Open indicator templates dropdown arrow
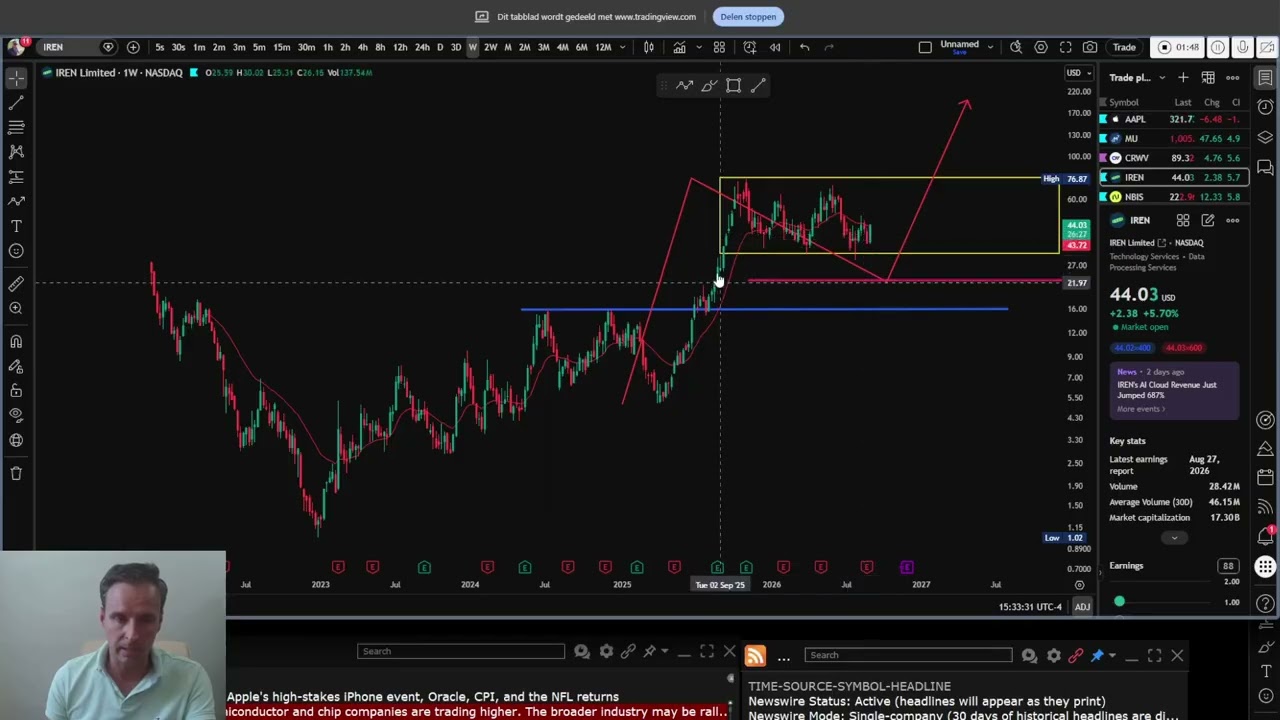Screen dimensions: 1280x720 697,47
